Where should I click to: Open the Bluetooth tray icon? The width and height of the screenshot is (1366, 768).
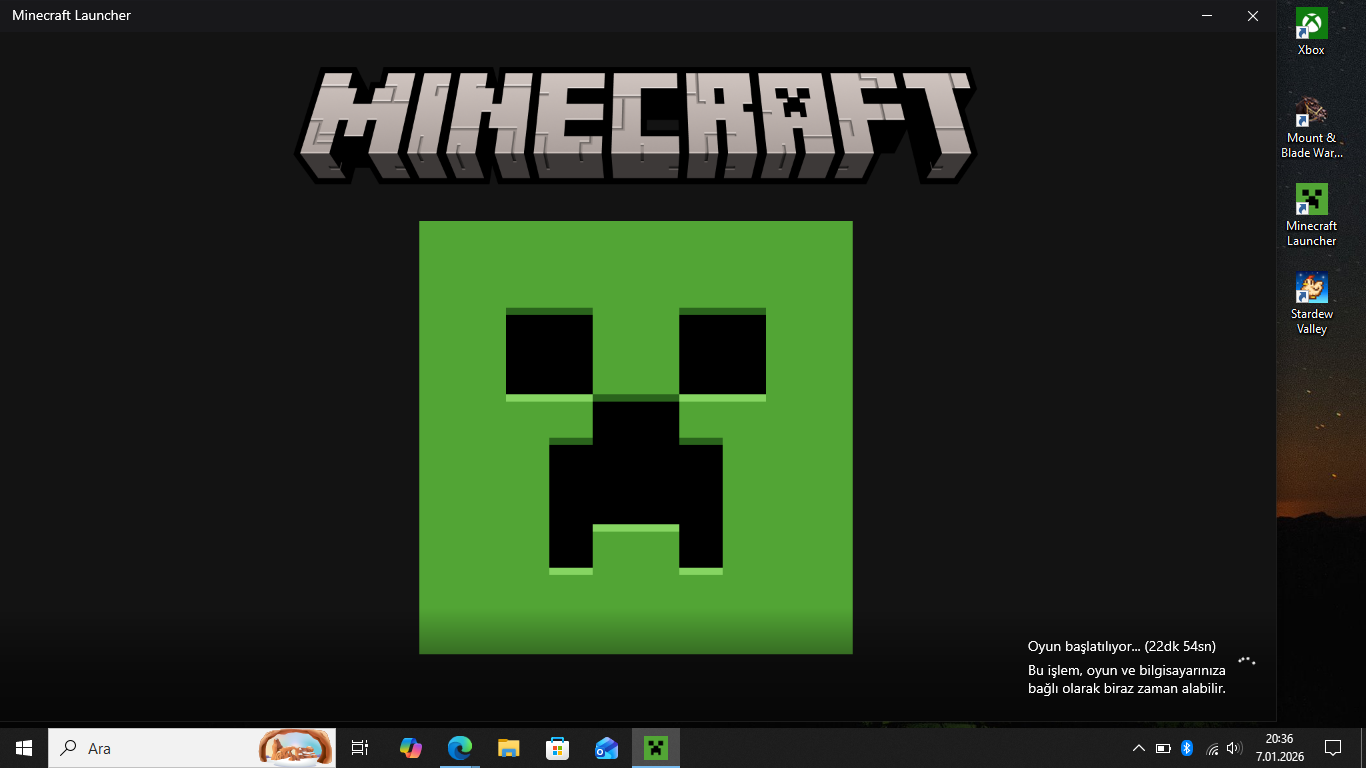[1187, 748]
